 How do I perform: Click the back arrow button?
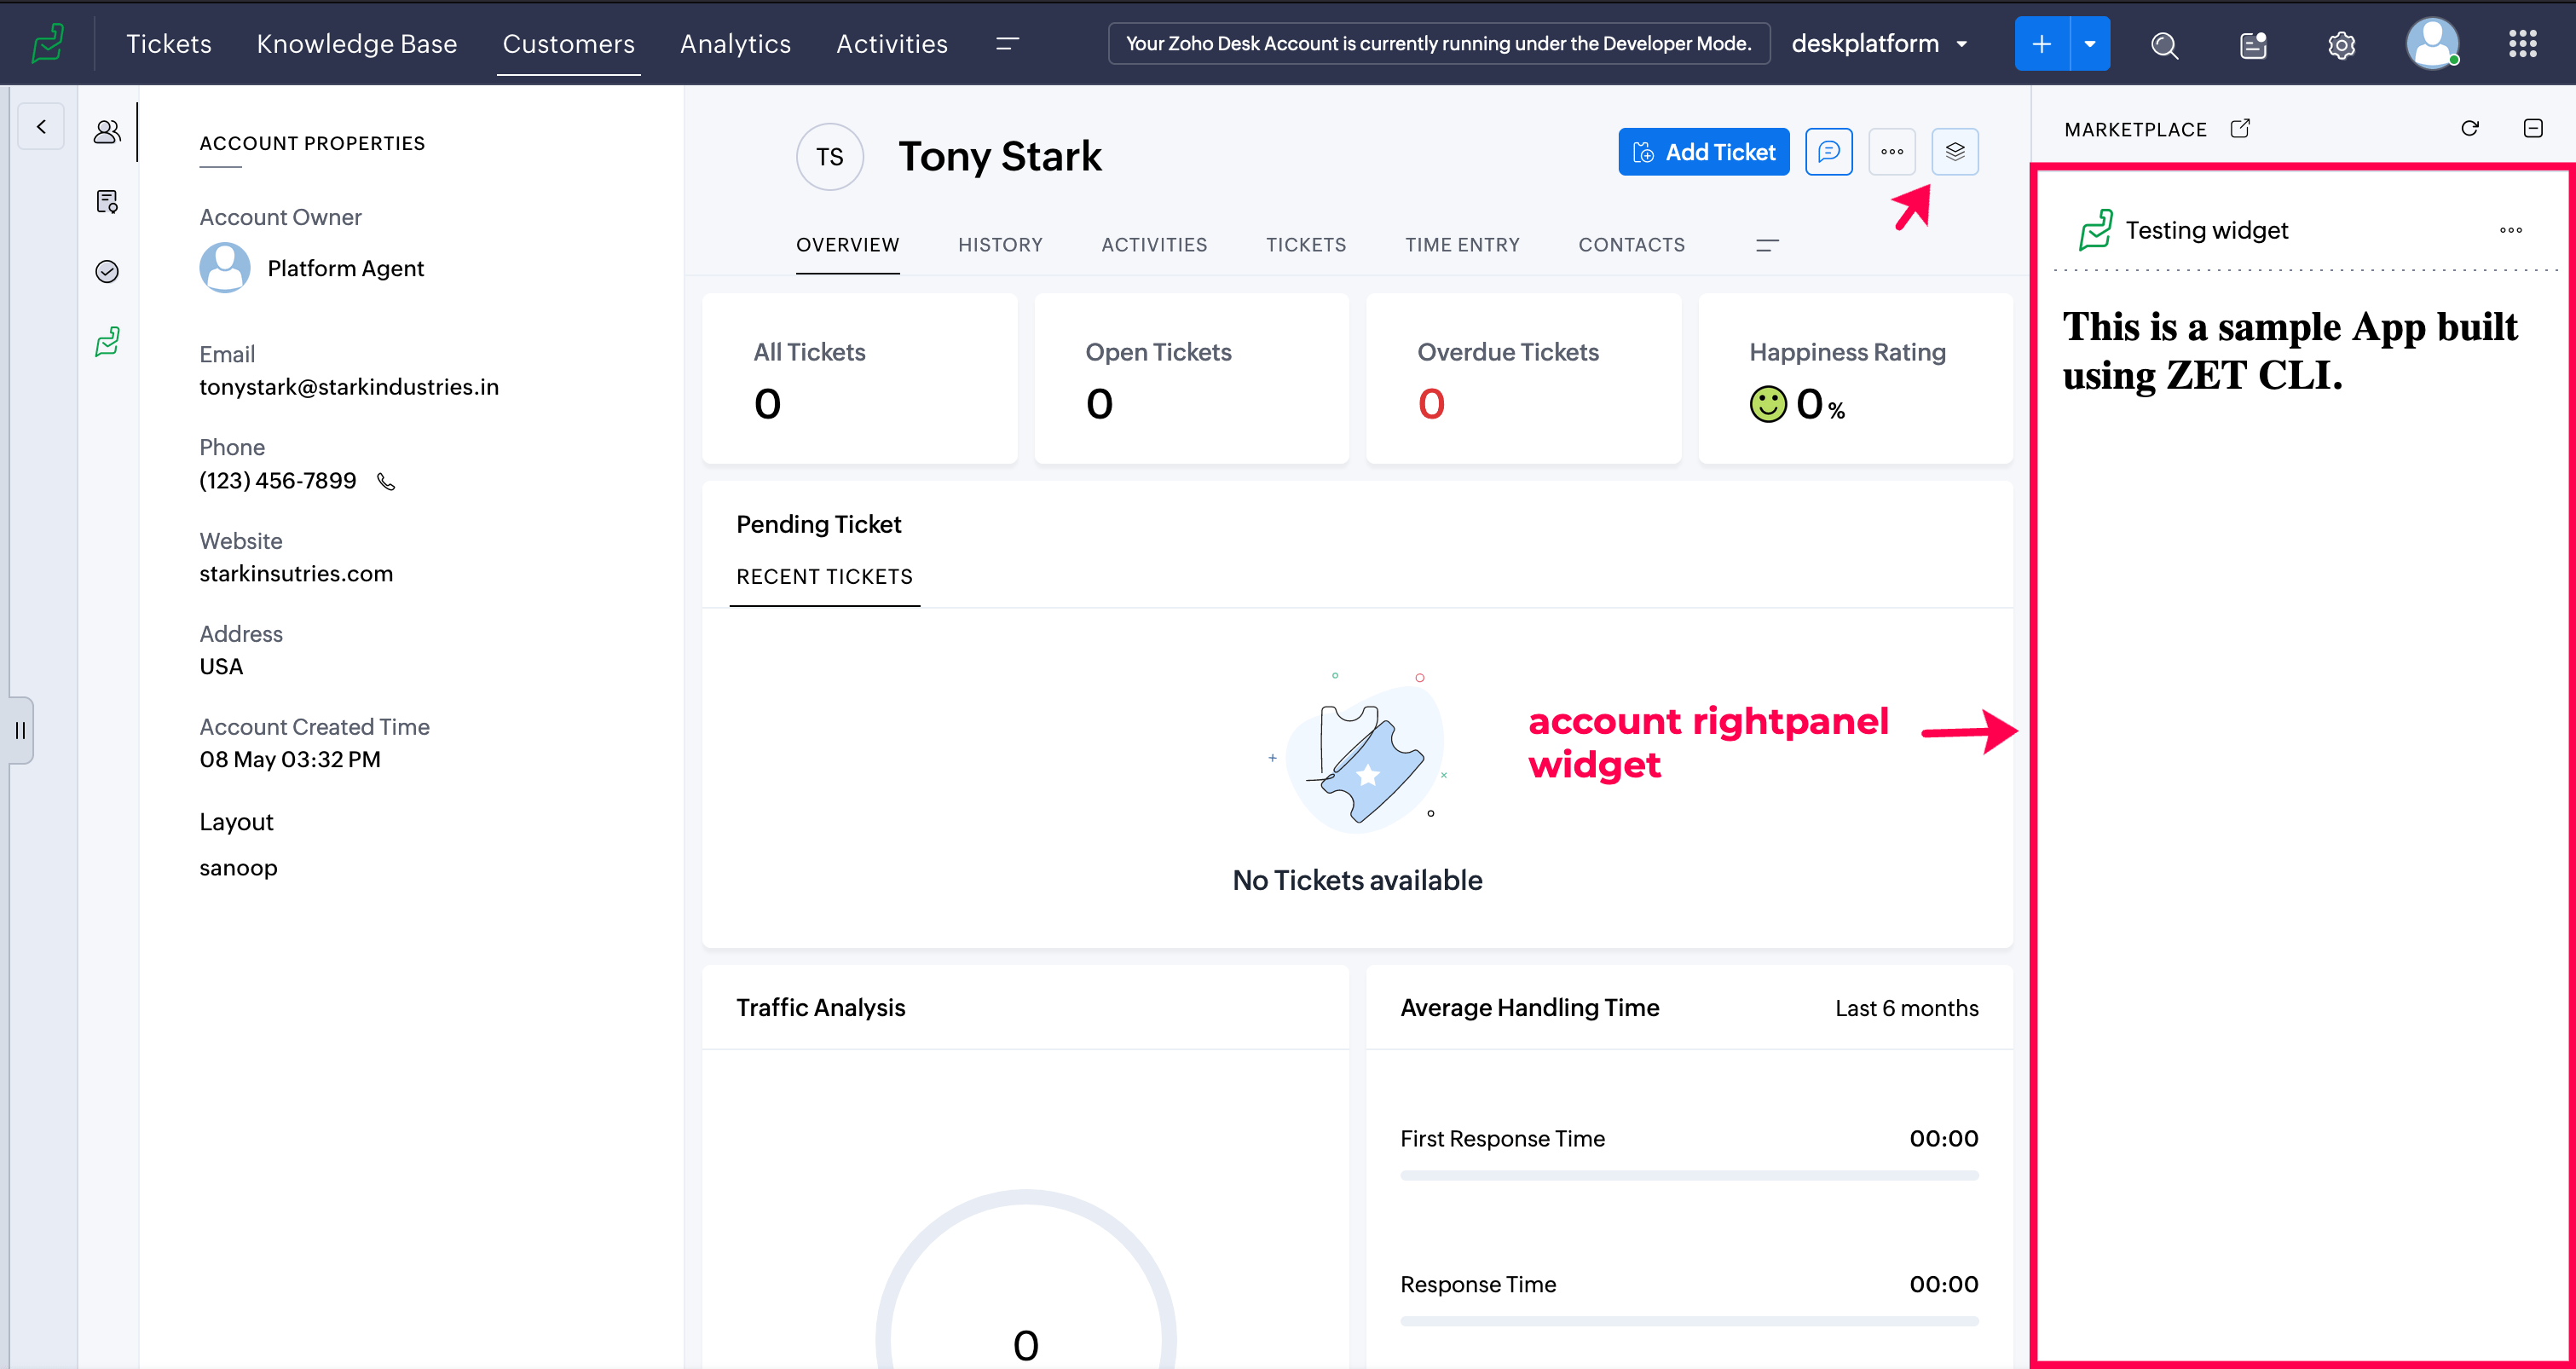click(41, 127)
